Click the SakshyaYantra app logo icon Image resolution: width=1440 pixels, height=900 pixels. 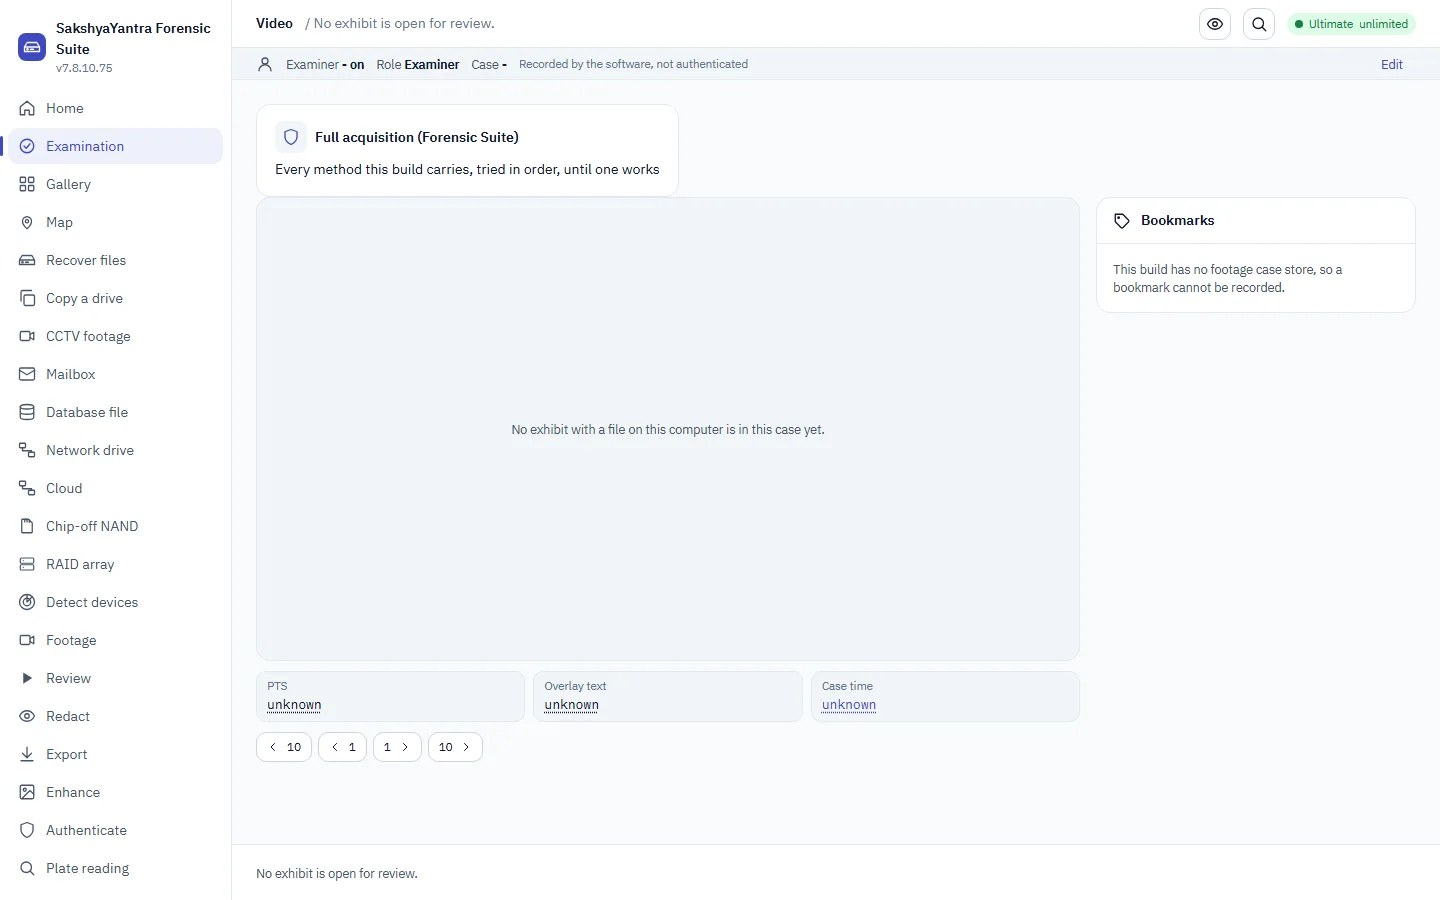coord(32,47)
